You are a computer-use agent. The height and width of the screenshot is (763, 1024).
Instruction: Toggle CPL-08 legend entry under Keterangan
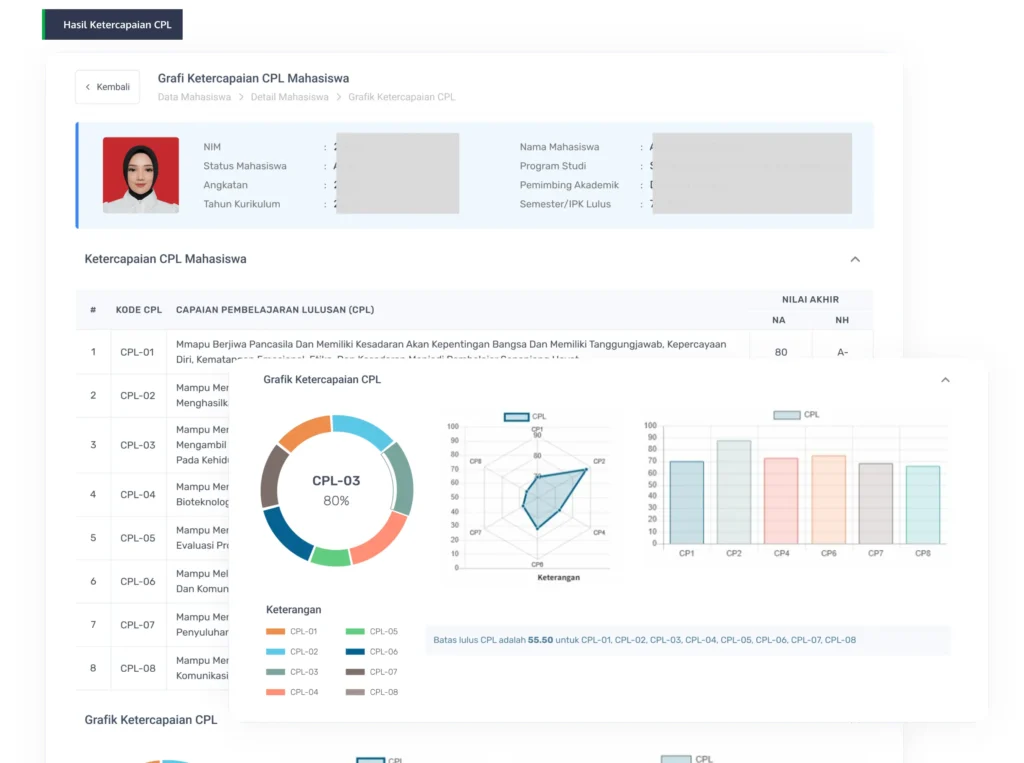pyautogui.click(x=372, y=692)
